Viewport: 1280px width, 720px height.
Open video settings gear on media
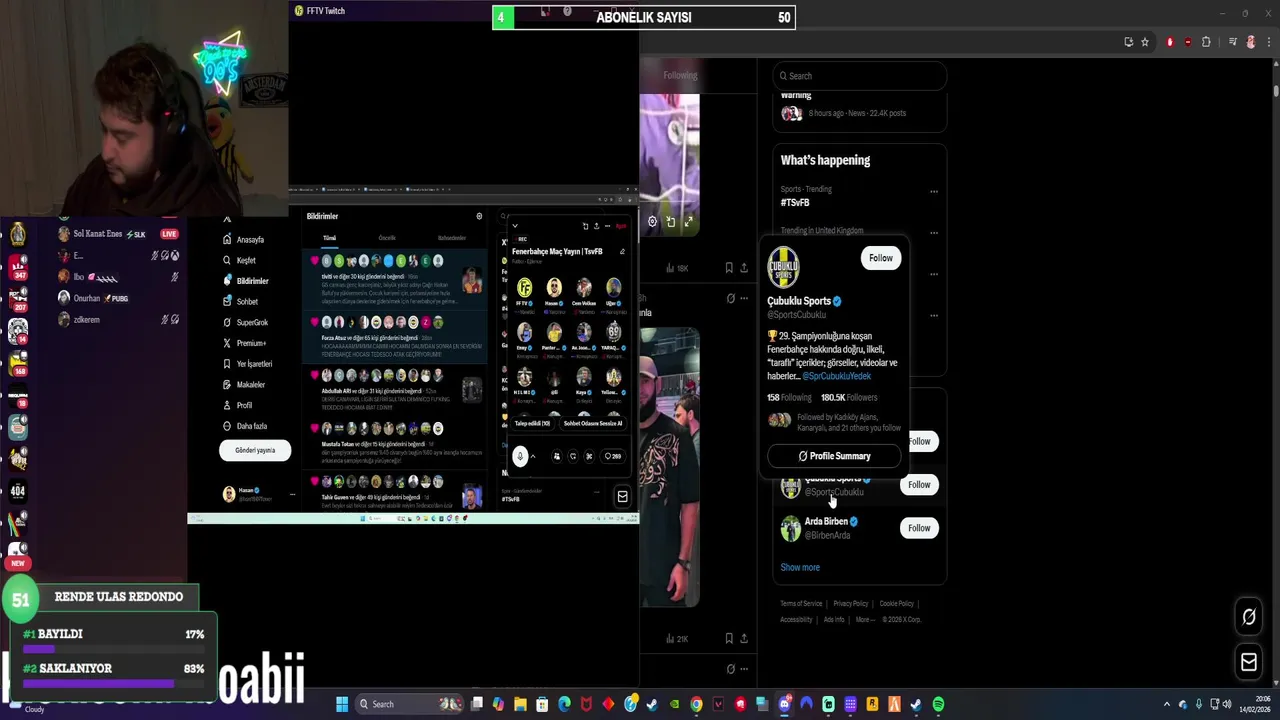click(x=652, y=222)
